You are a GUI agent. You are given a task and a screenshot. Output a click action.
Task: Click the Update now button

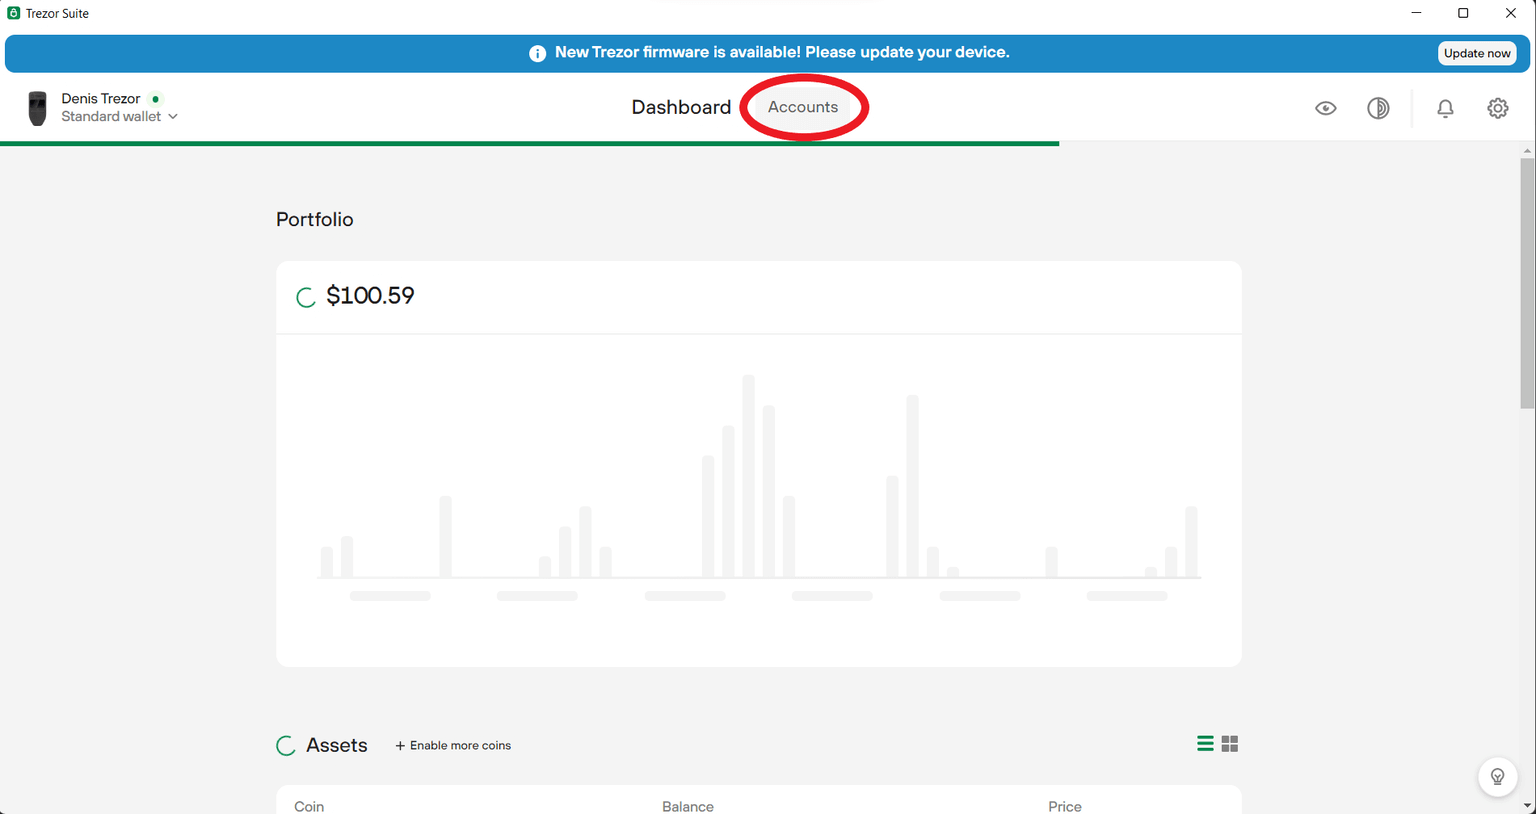[x=1477, y=53]
